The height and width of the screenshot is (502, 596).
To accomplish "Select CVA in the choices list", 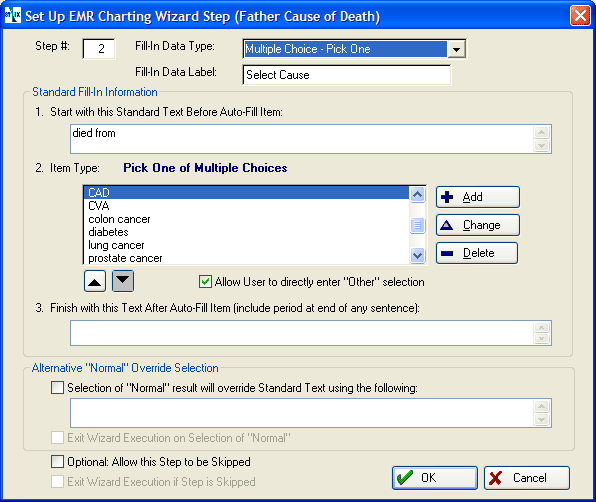I will click(x=246, y=206).
